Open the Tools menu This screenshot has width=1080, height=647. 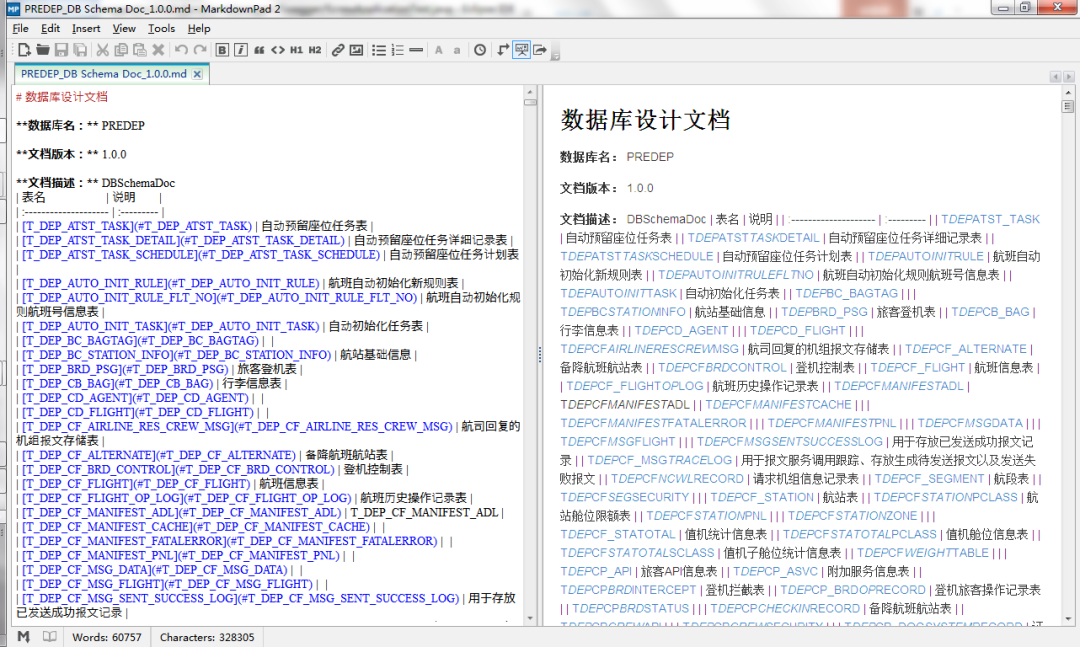(160, 28)
